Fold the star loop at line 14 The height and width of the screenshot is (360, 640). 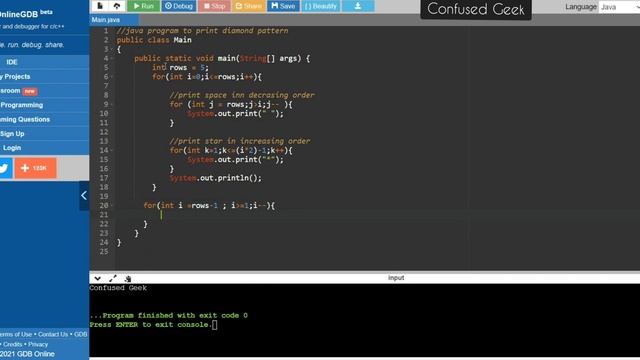(x=112, y=150)
